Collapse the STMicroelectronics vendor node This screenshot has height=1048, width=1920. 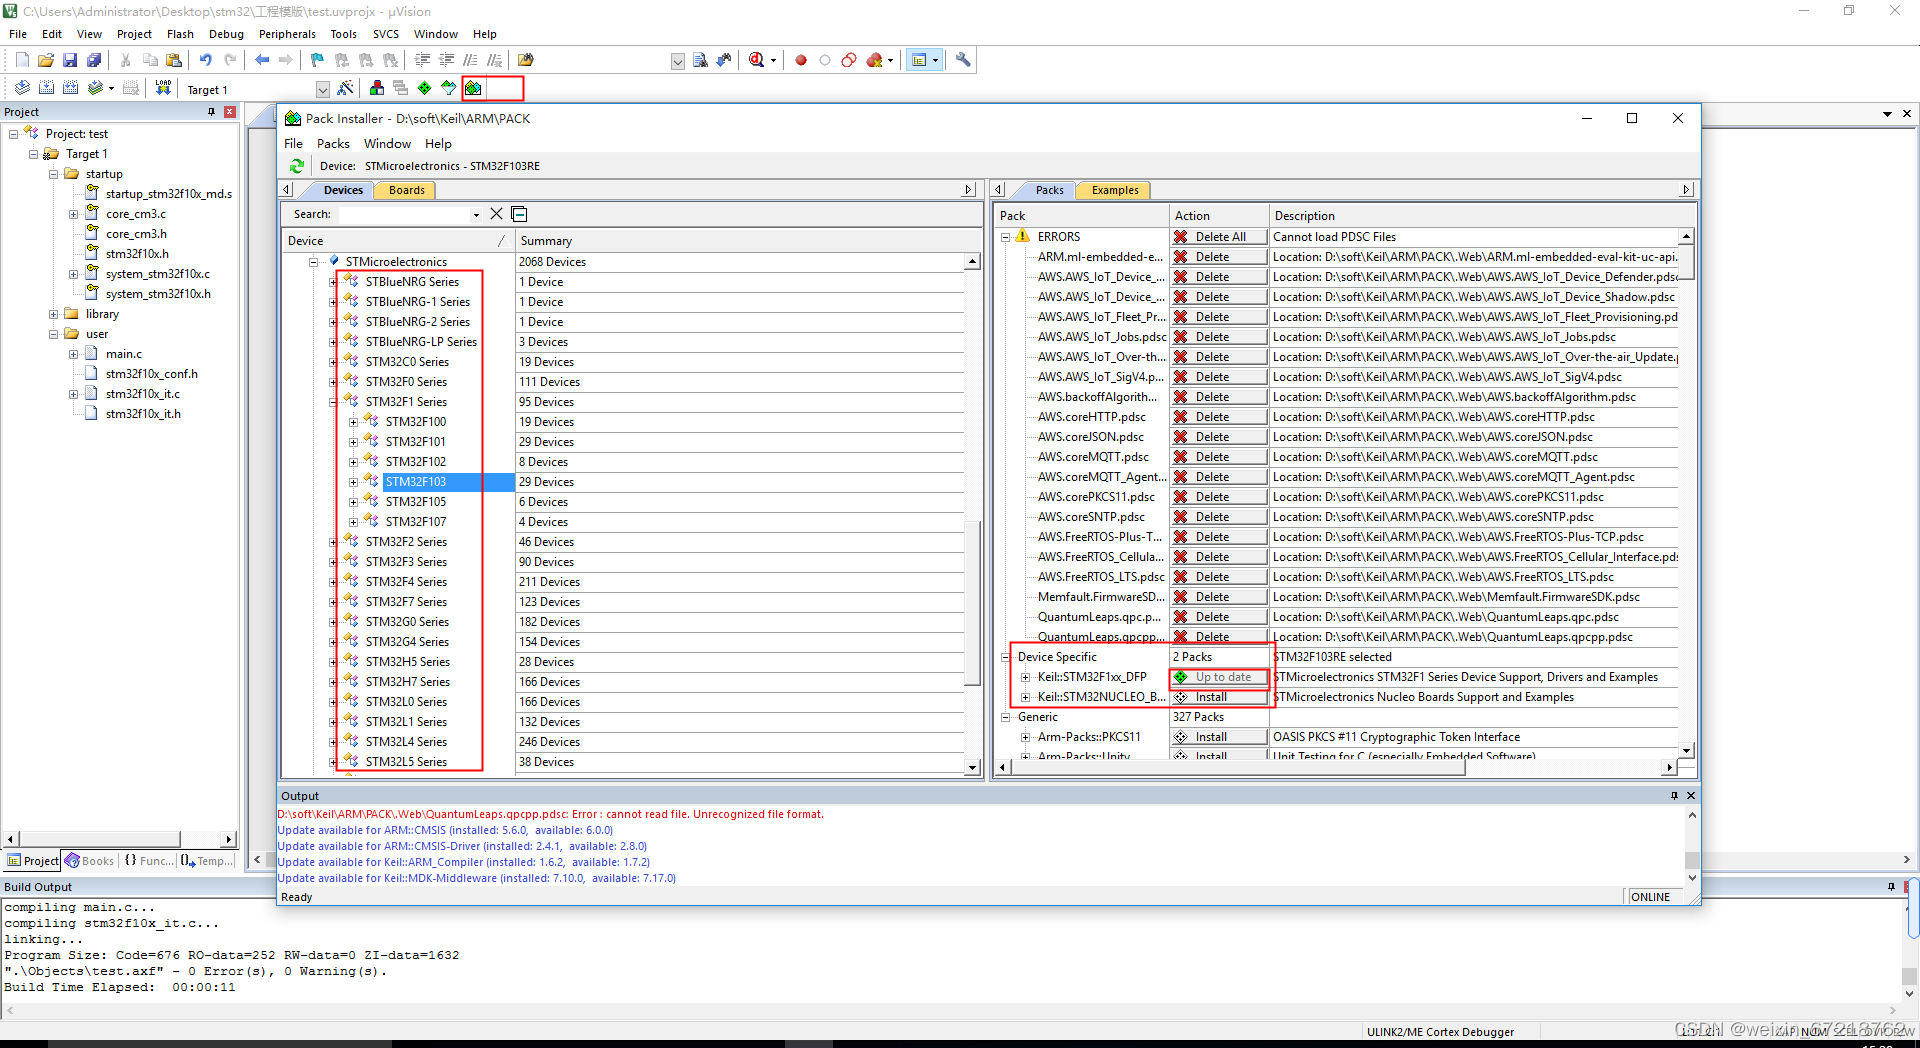[313, 262]
